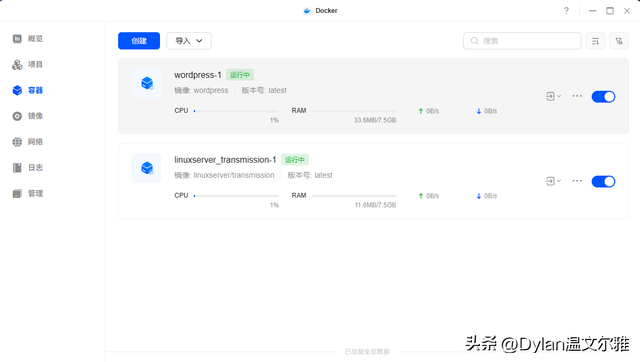Click the wordpress-1 CPU usage bar
640x362 pixels.
point(236,111)
